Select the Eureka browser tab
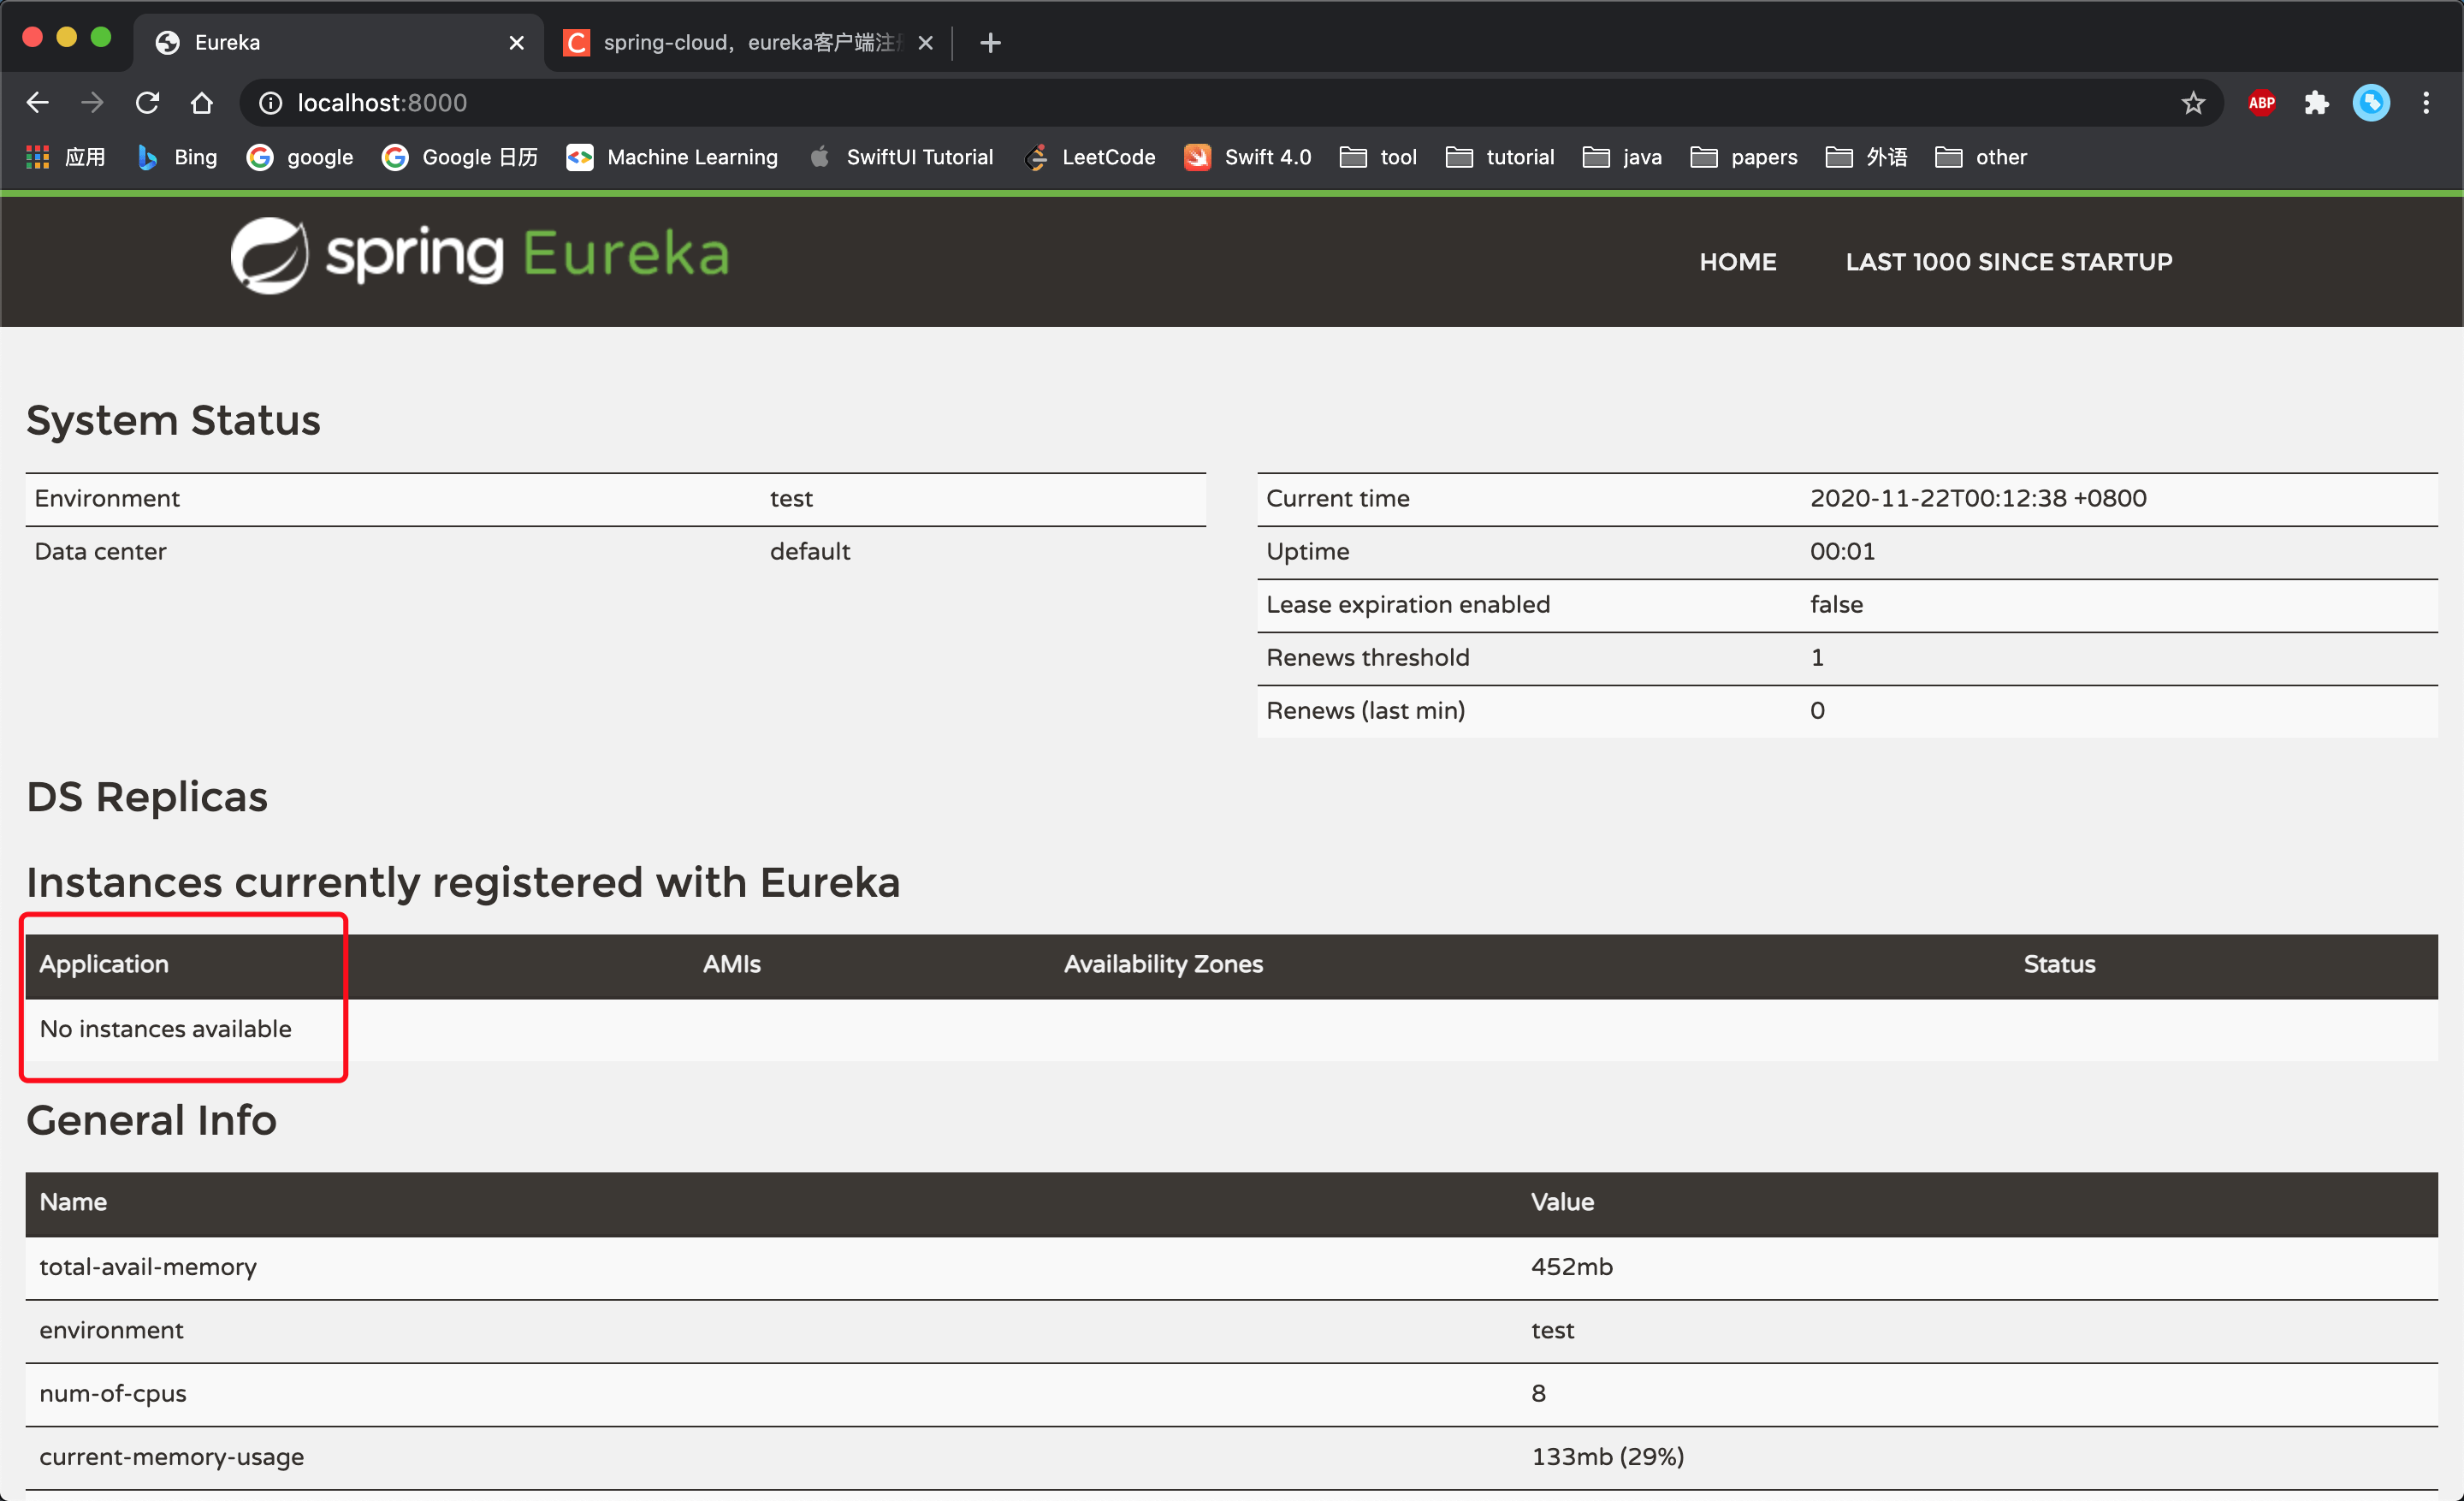The height and width of the screenshot is (1501, 2464). click(x=338, y=42)
